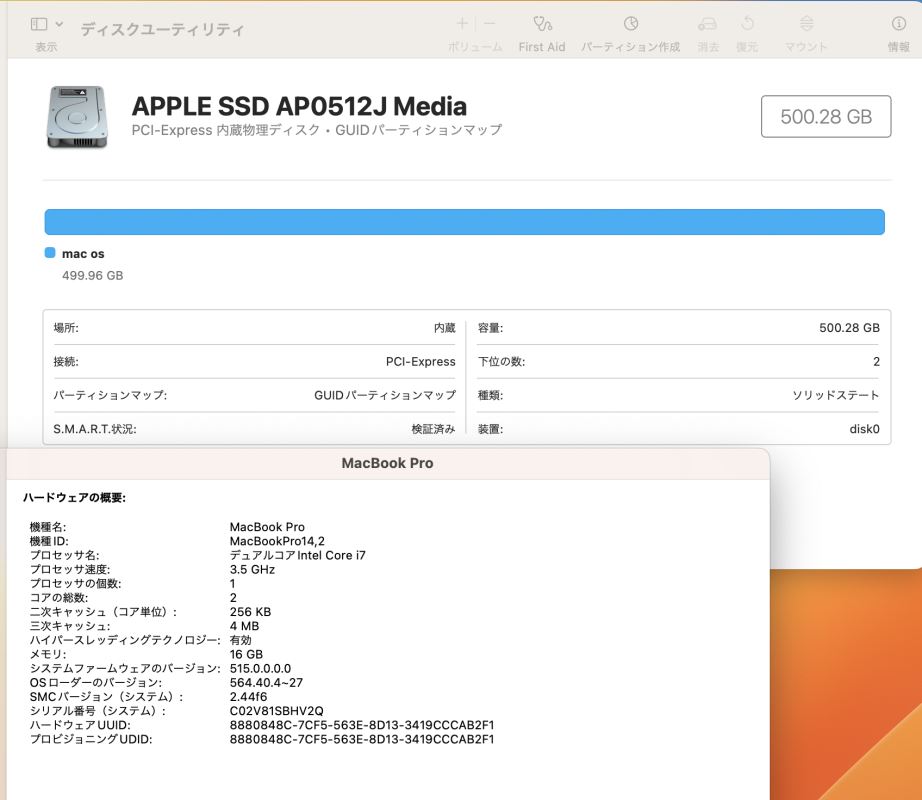Image resolution: width=922 pixels, height=800 pixels.
Task: Click the sidebar view (表示) icon
Action: [x=39, y=23]
